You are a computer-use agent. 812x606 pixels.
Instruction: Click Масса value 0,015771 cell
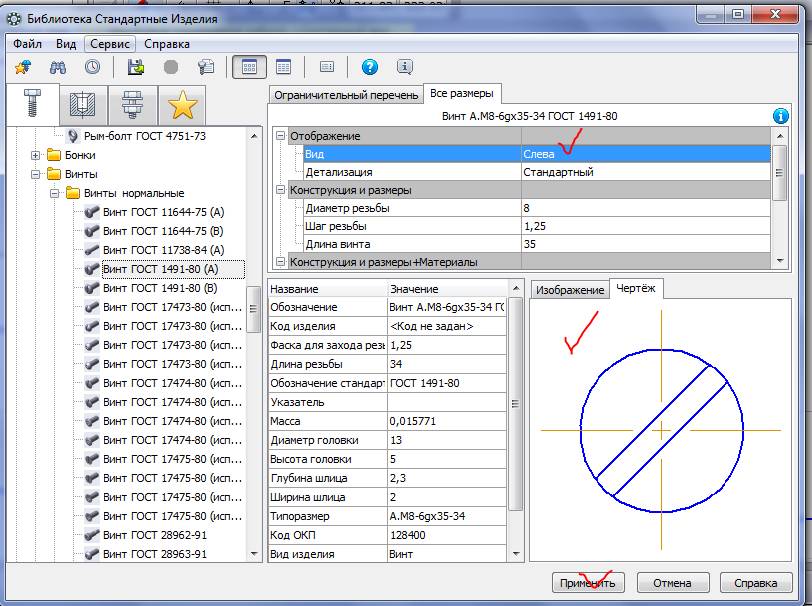[447, 421]
